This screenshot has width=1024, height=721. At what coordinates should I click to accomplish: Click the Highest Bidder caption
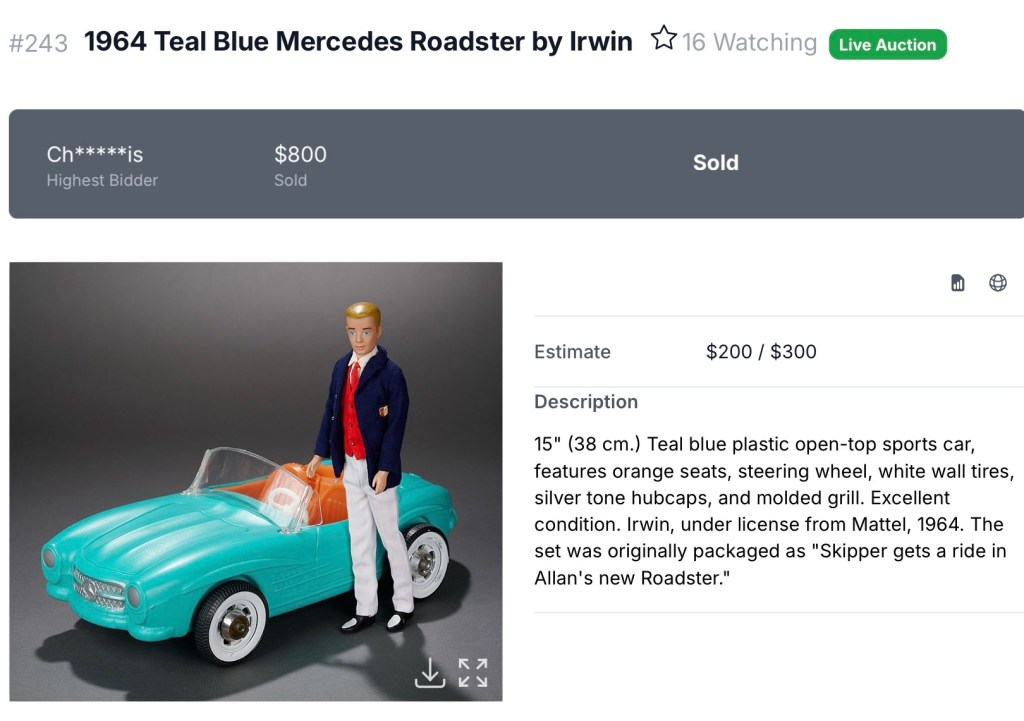point(102,181)
